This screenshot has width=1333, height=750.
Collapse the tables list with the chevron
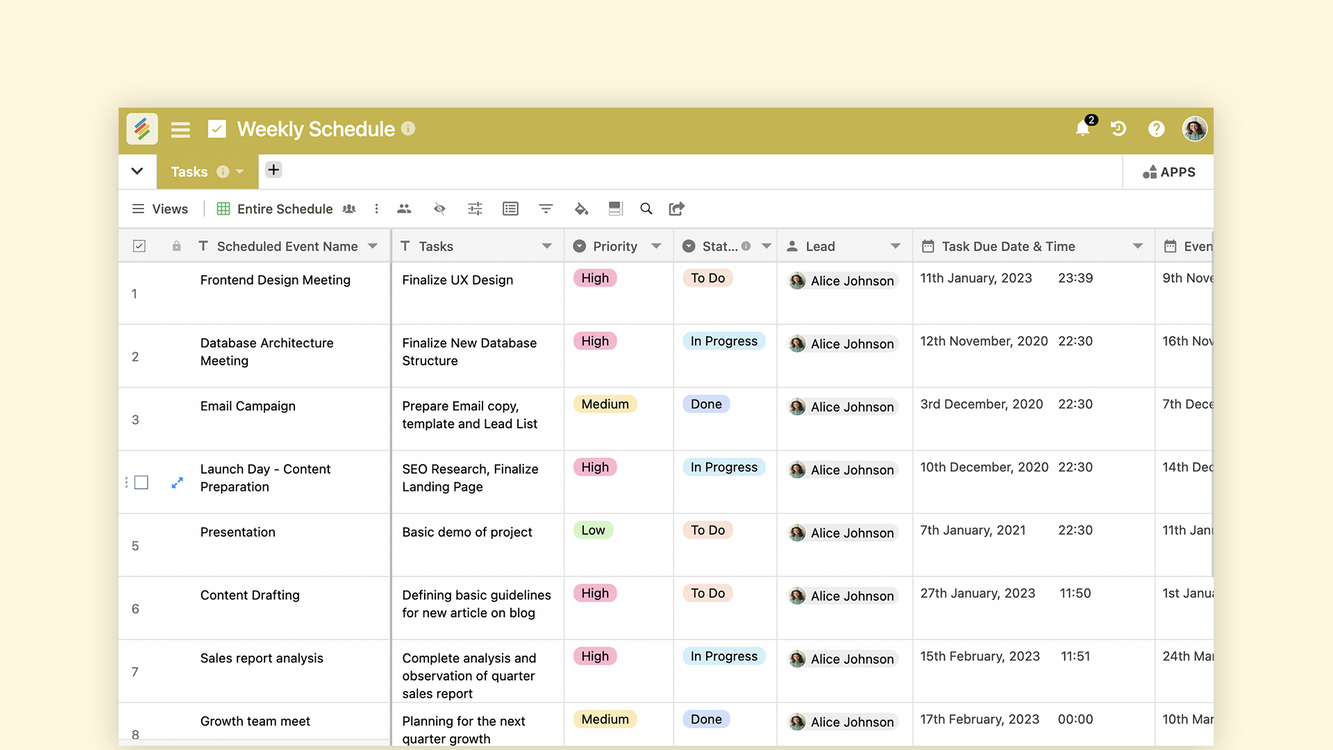pos(137,172)
